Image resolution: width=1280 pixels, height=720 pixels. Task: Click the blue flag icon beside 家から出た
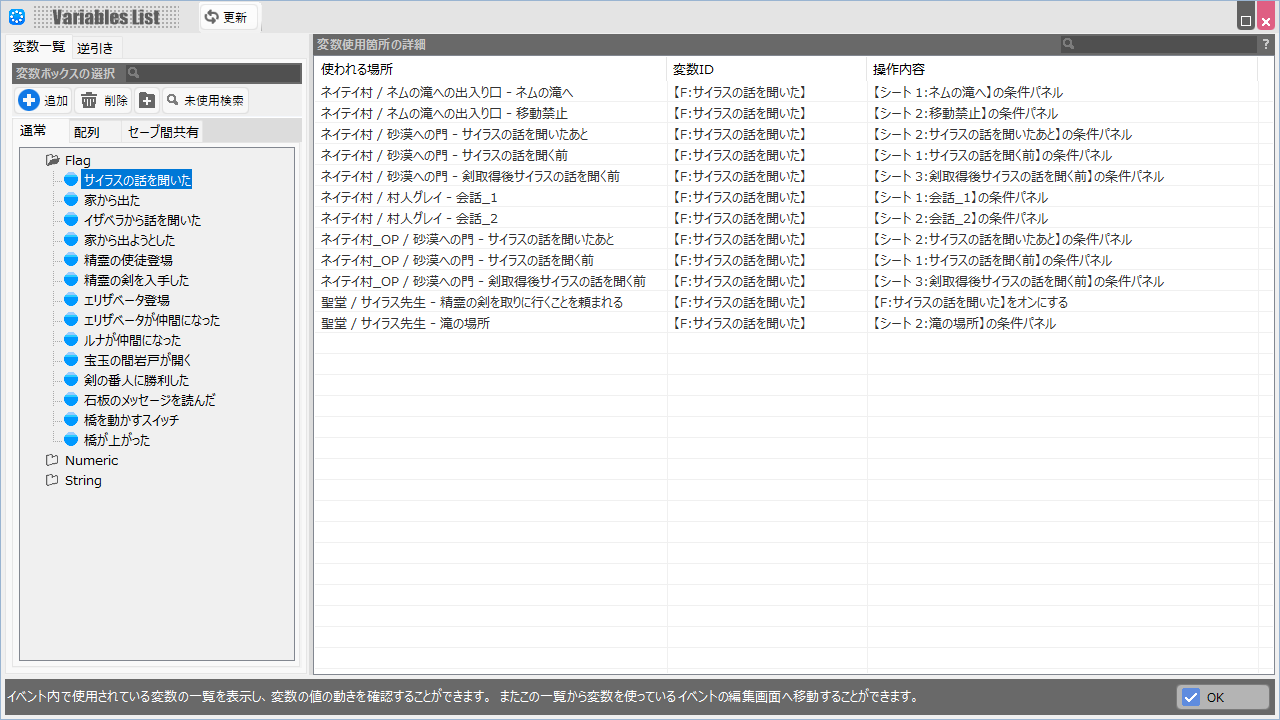[x=71, y=200]
